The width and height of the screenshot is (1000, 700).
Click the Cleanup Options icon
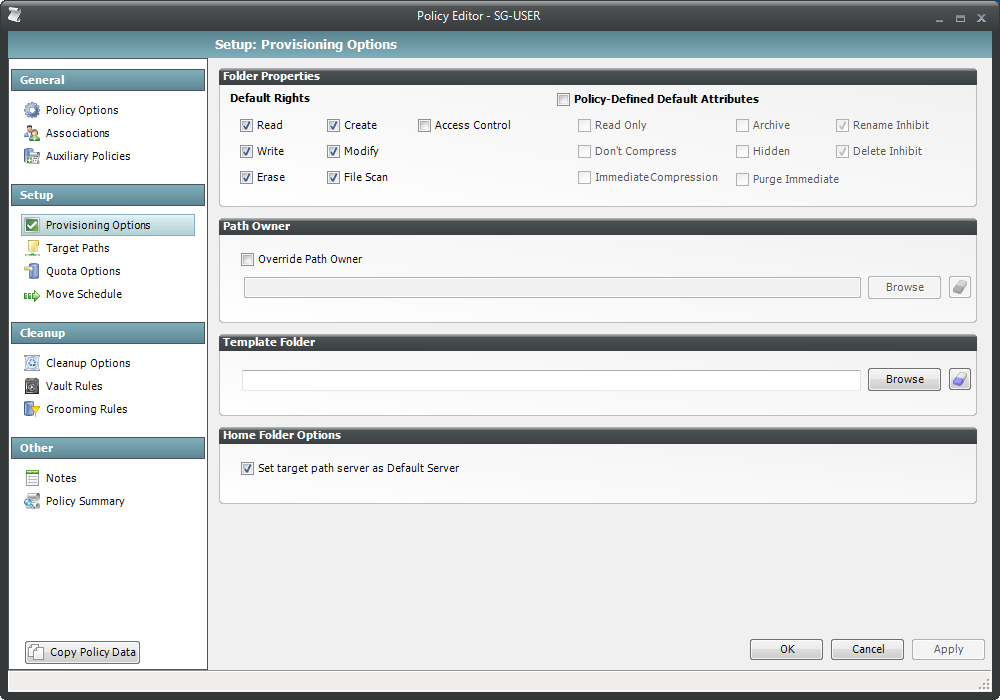coord(31,363)
